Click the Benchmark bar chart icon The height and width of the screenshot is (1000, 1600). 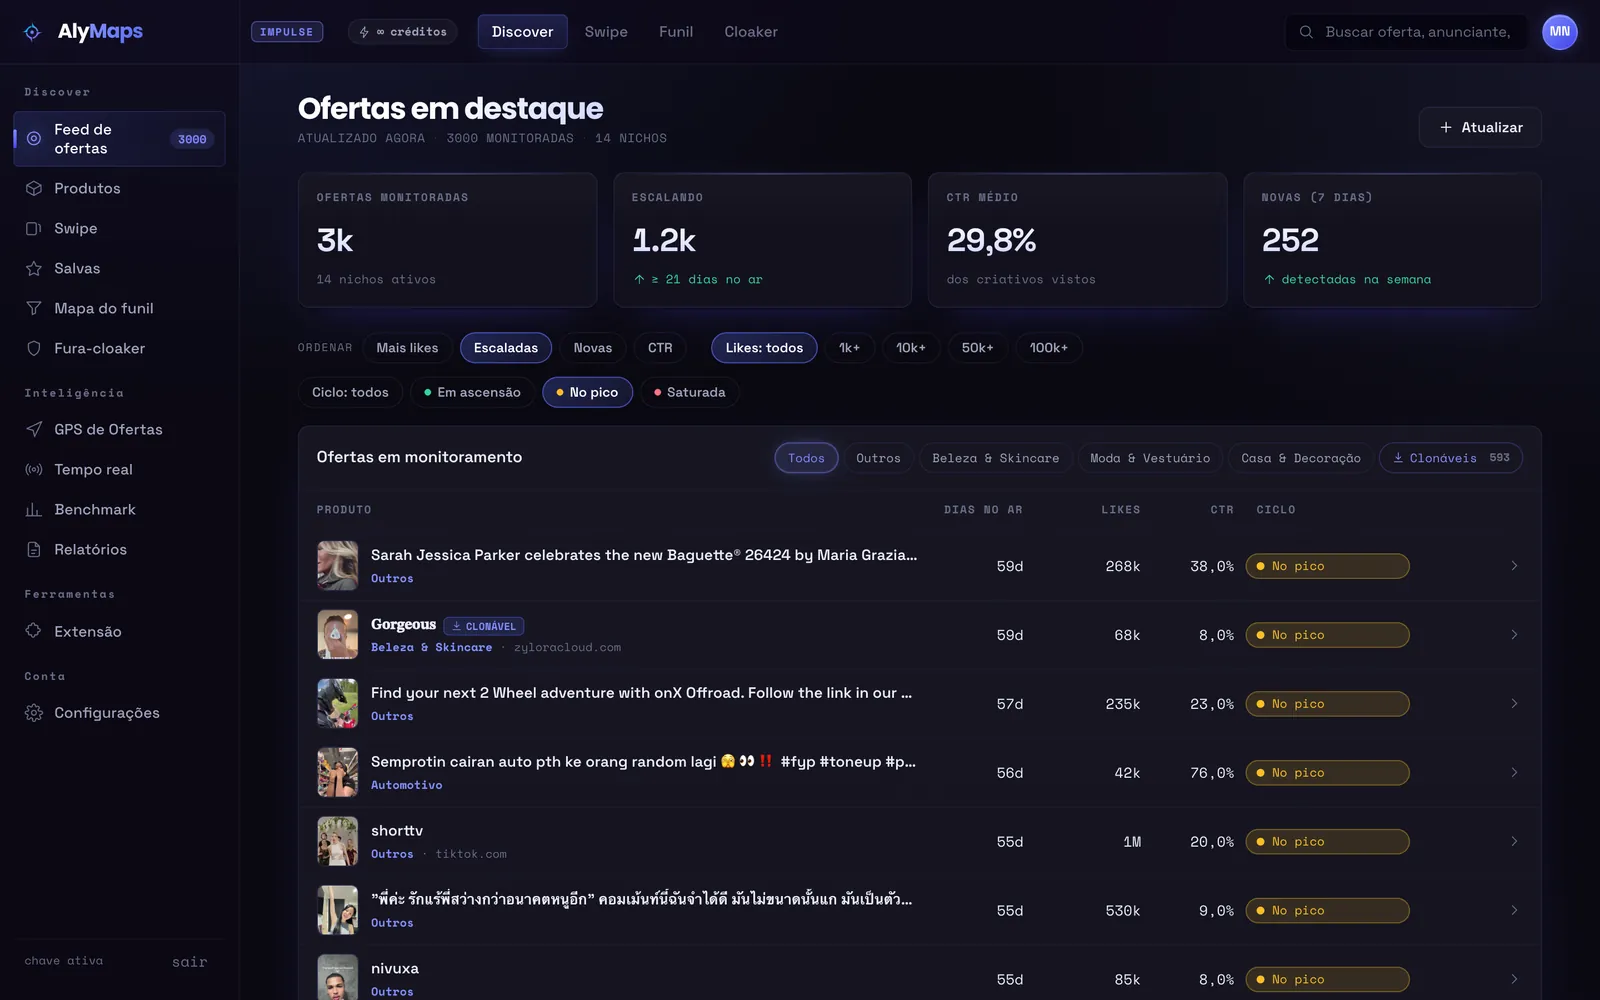pos(34,509)
